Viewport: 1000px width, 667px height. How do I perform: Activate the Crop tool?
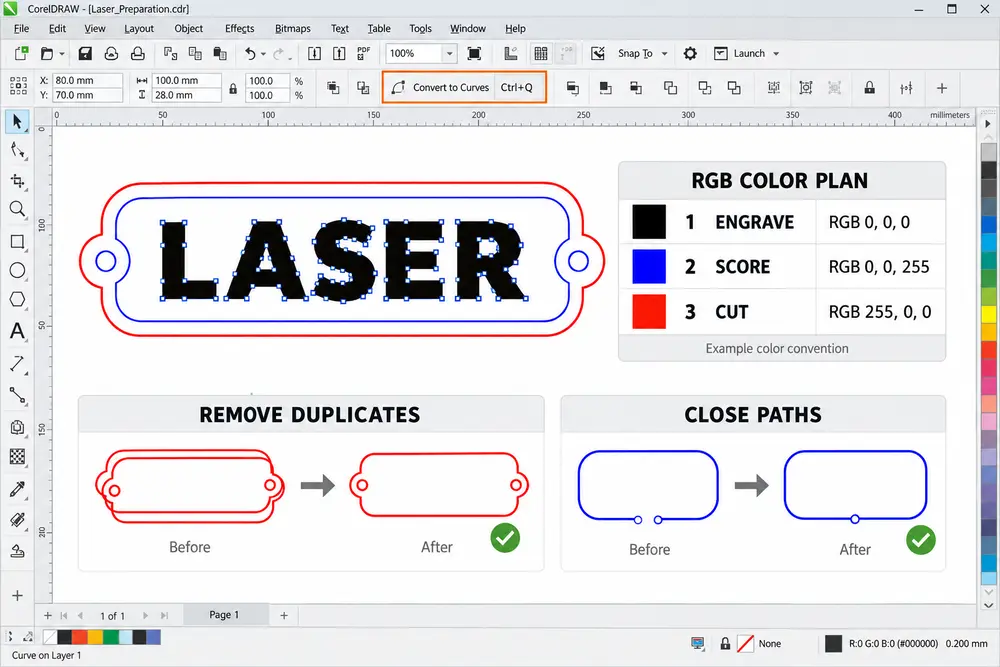coord(17,181)
